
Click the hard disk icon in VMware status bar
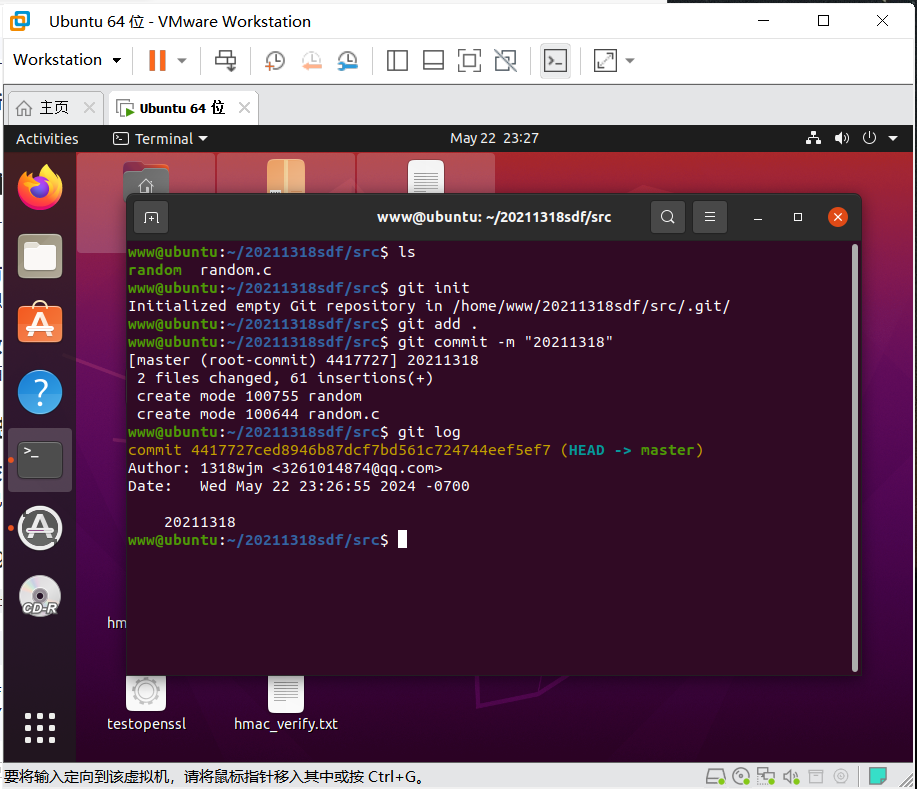tap(715, 777)
